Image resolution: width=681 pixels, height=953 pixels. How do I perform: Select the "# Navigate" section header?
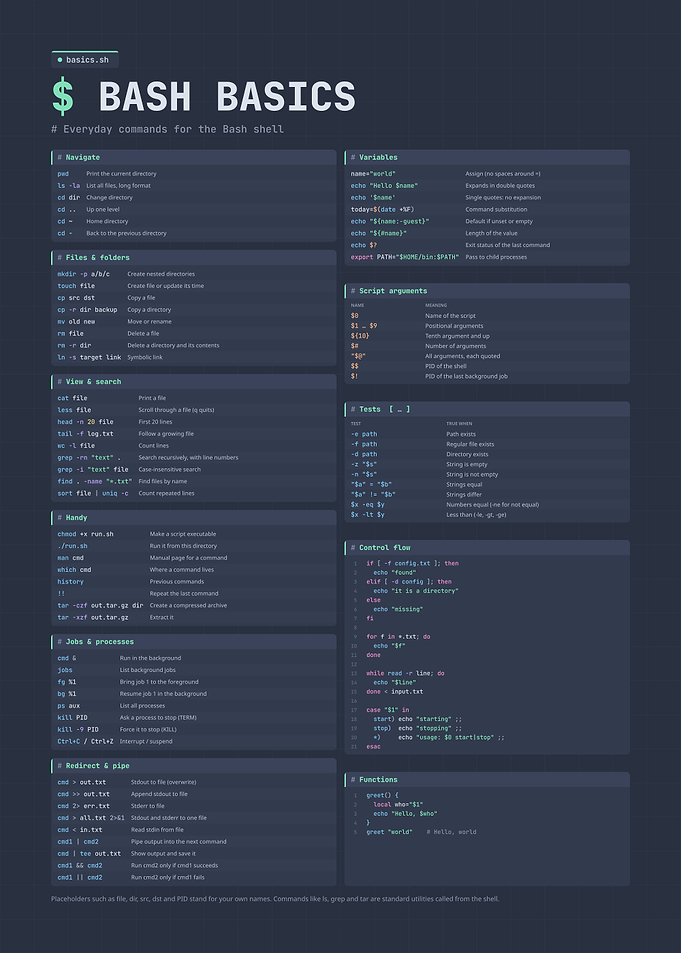click(x=193, y=157)
